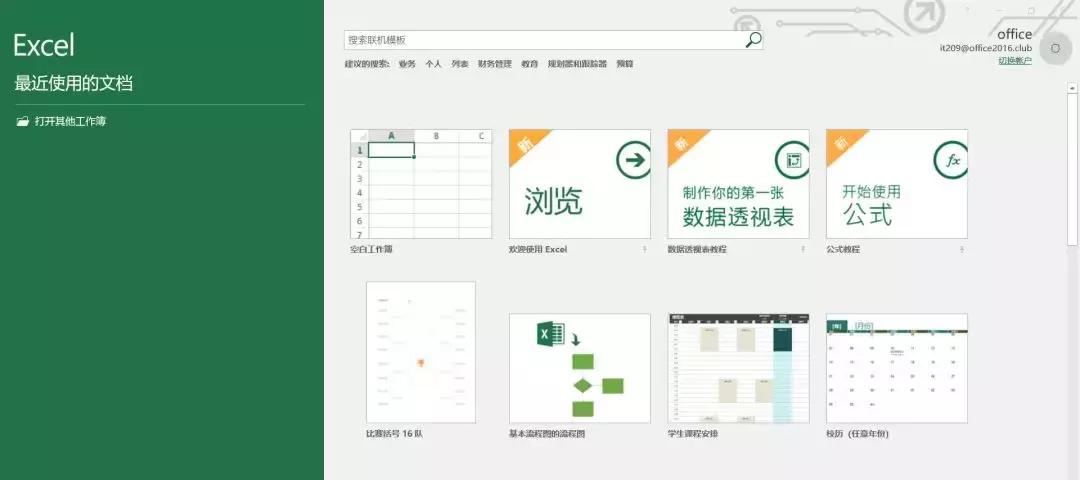This screenshot has height=480, width=1080.
Task: Click the it209@office2016.club account email
Action: pyautogui.click(x=986, y=48)
